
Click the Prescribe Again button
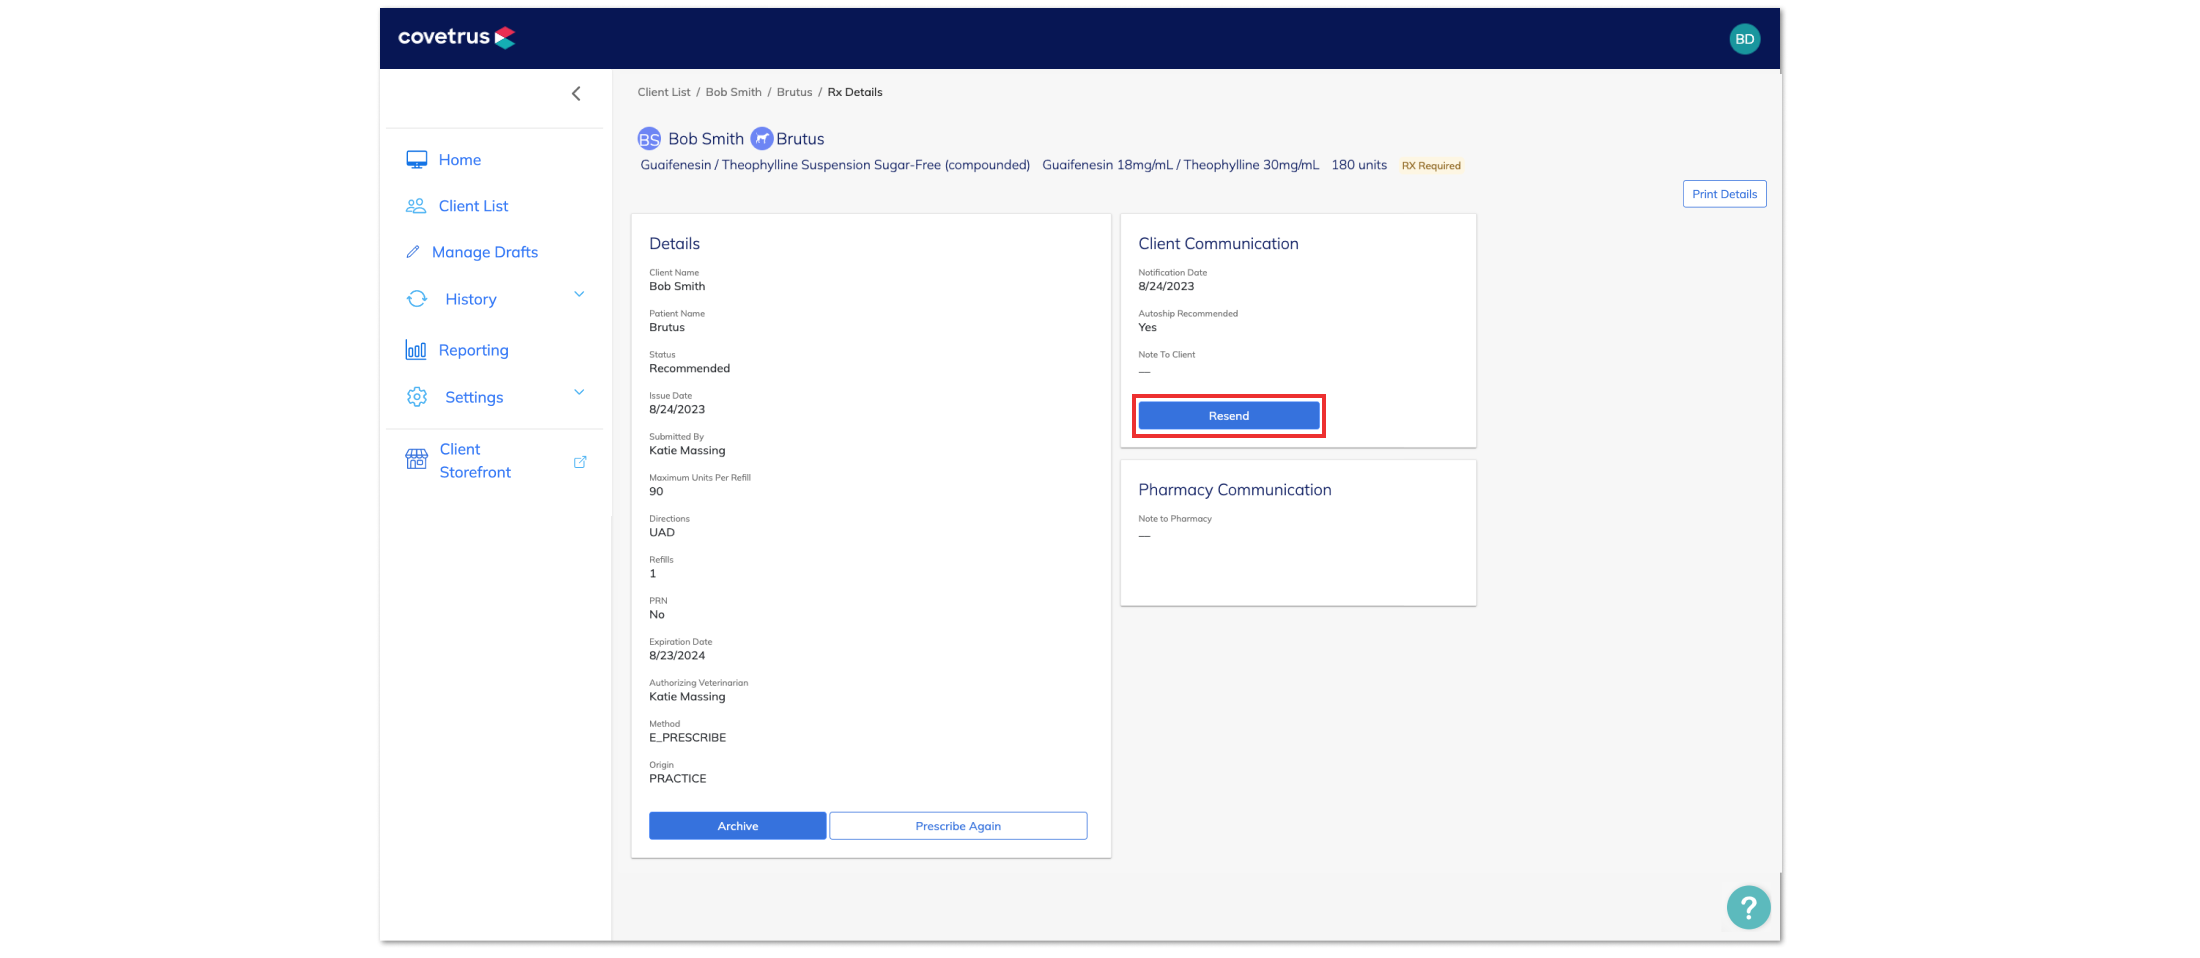click(x=958, y=825)
